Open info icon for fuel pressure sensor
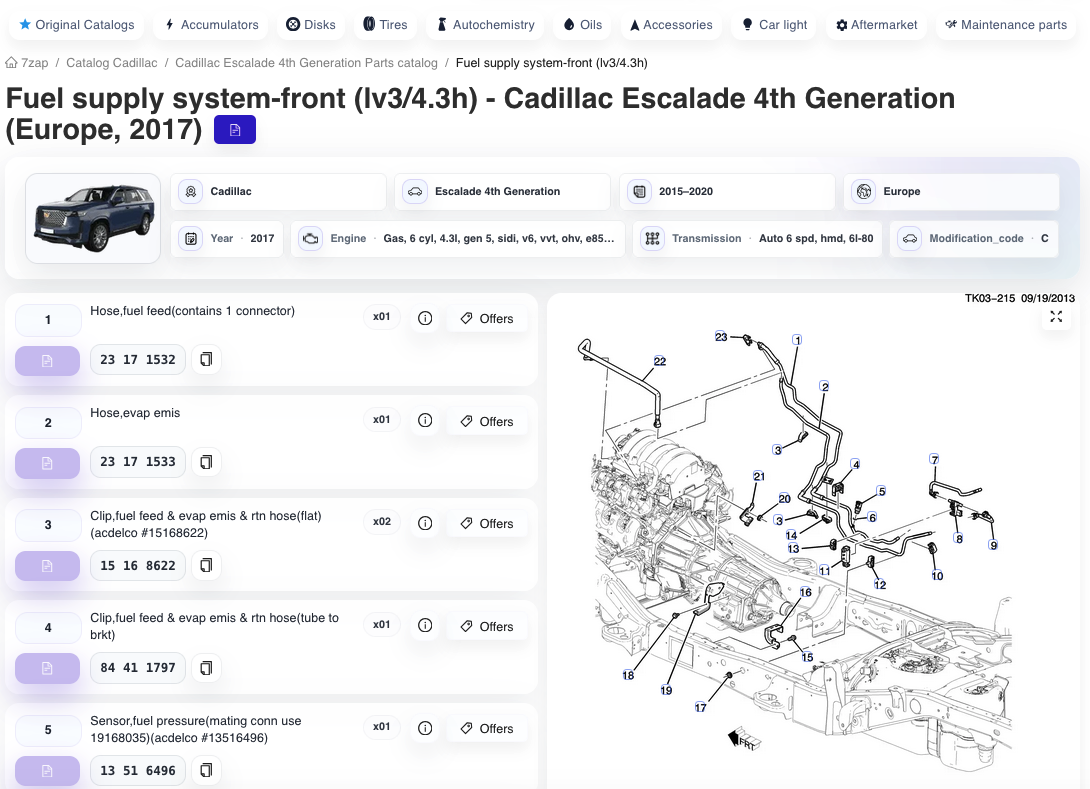The image size is (1090, 789). coord(425,728)
